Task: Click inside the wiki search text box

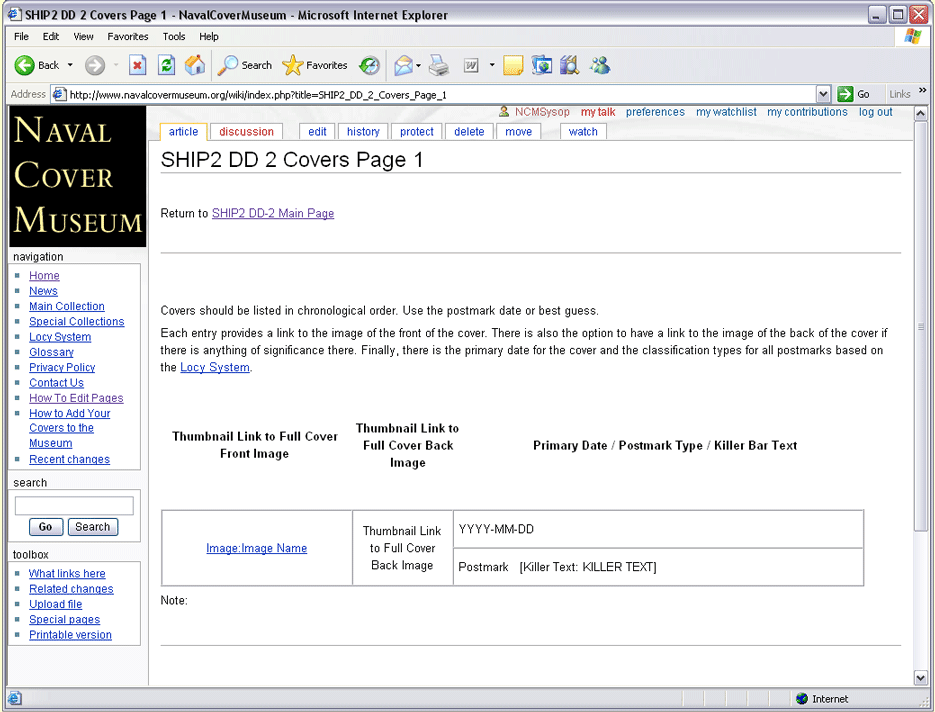Action: click(74, 506)
